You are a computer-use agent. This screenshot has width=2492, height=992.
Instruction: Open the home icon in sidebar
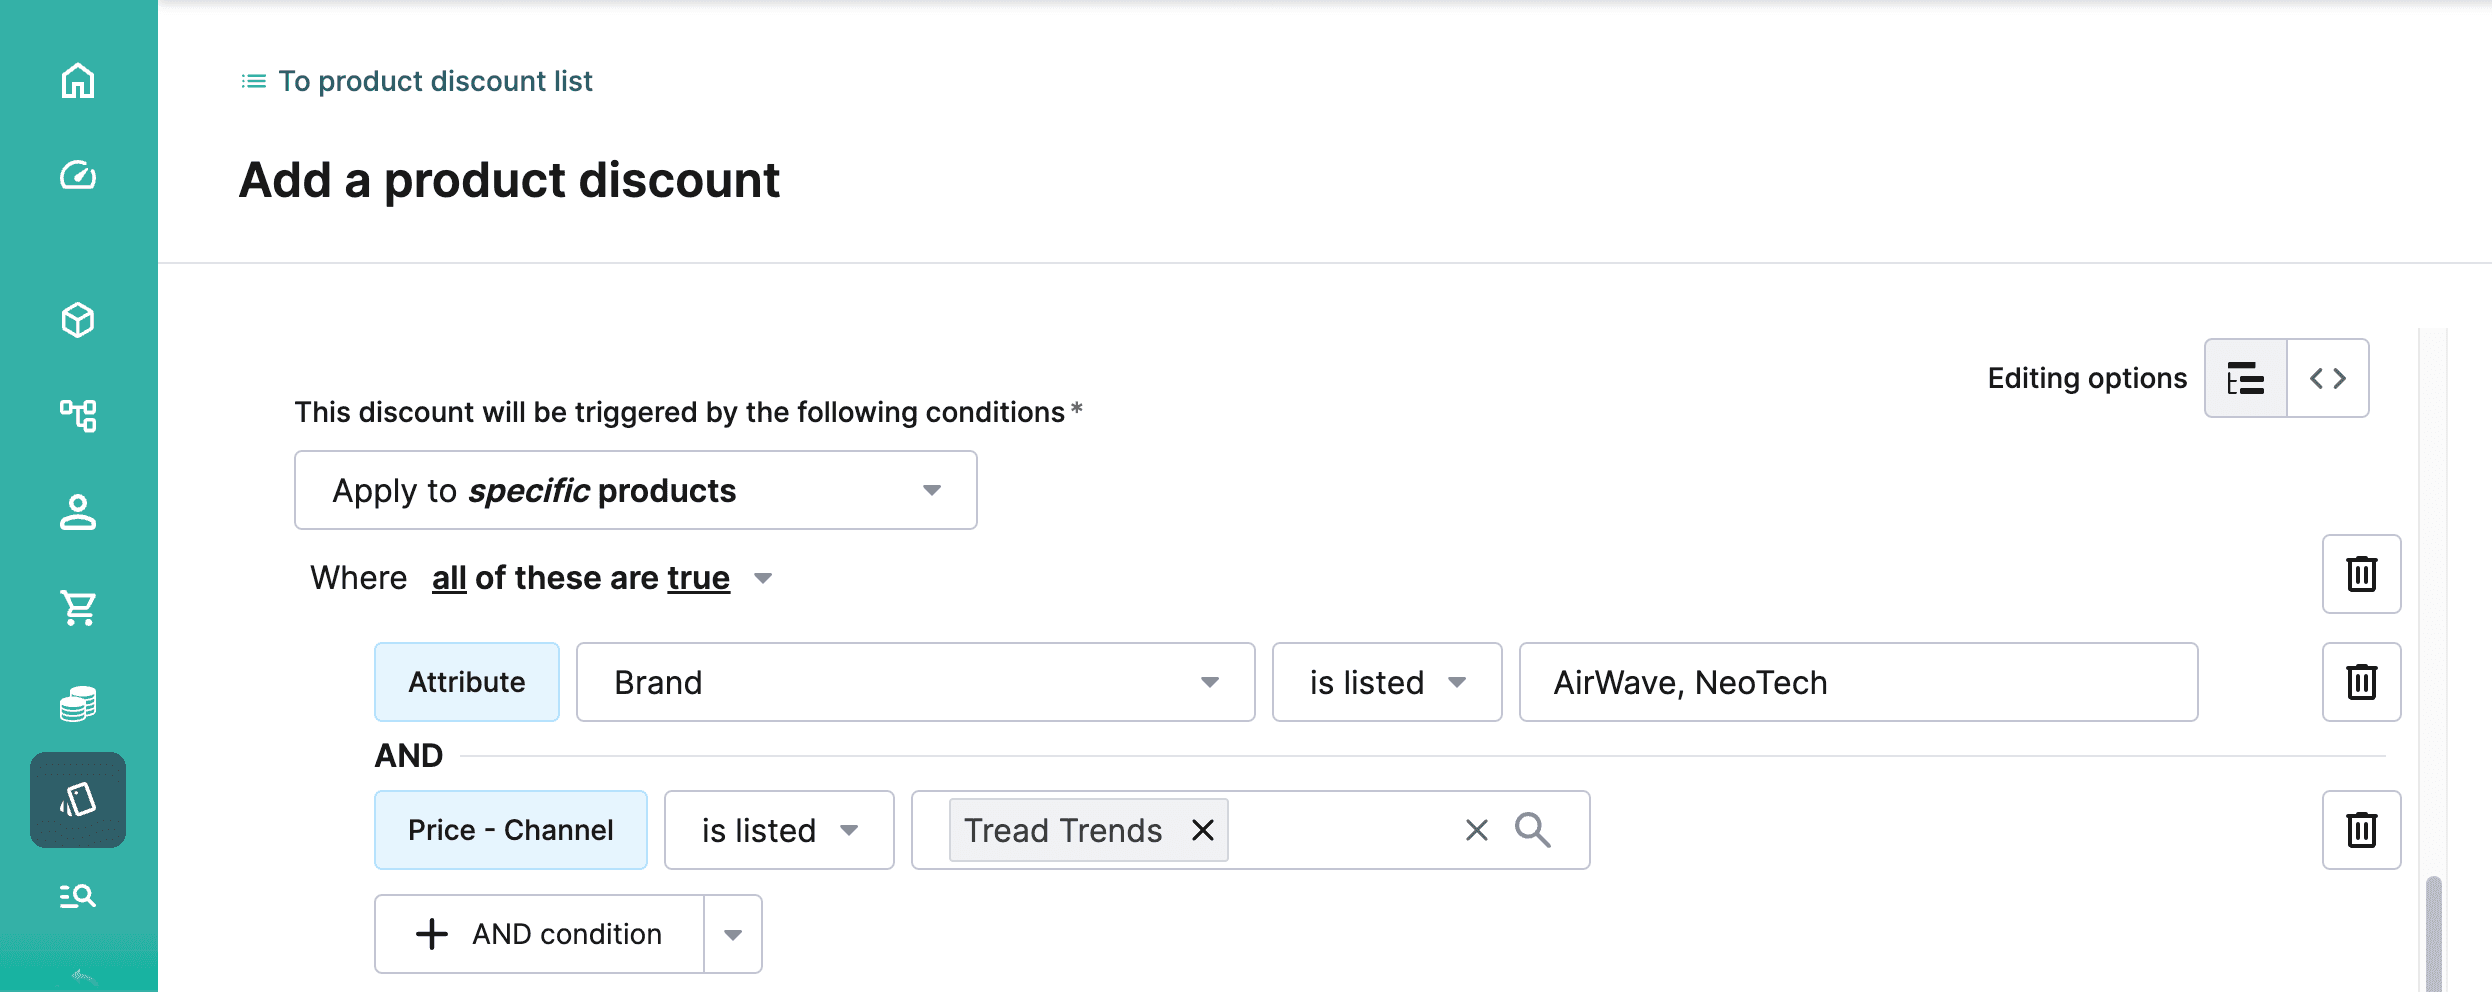click(78, 80)
